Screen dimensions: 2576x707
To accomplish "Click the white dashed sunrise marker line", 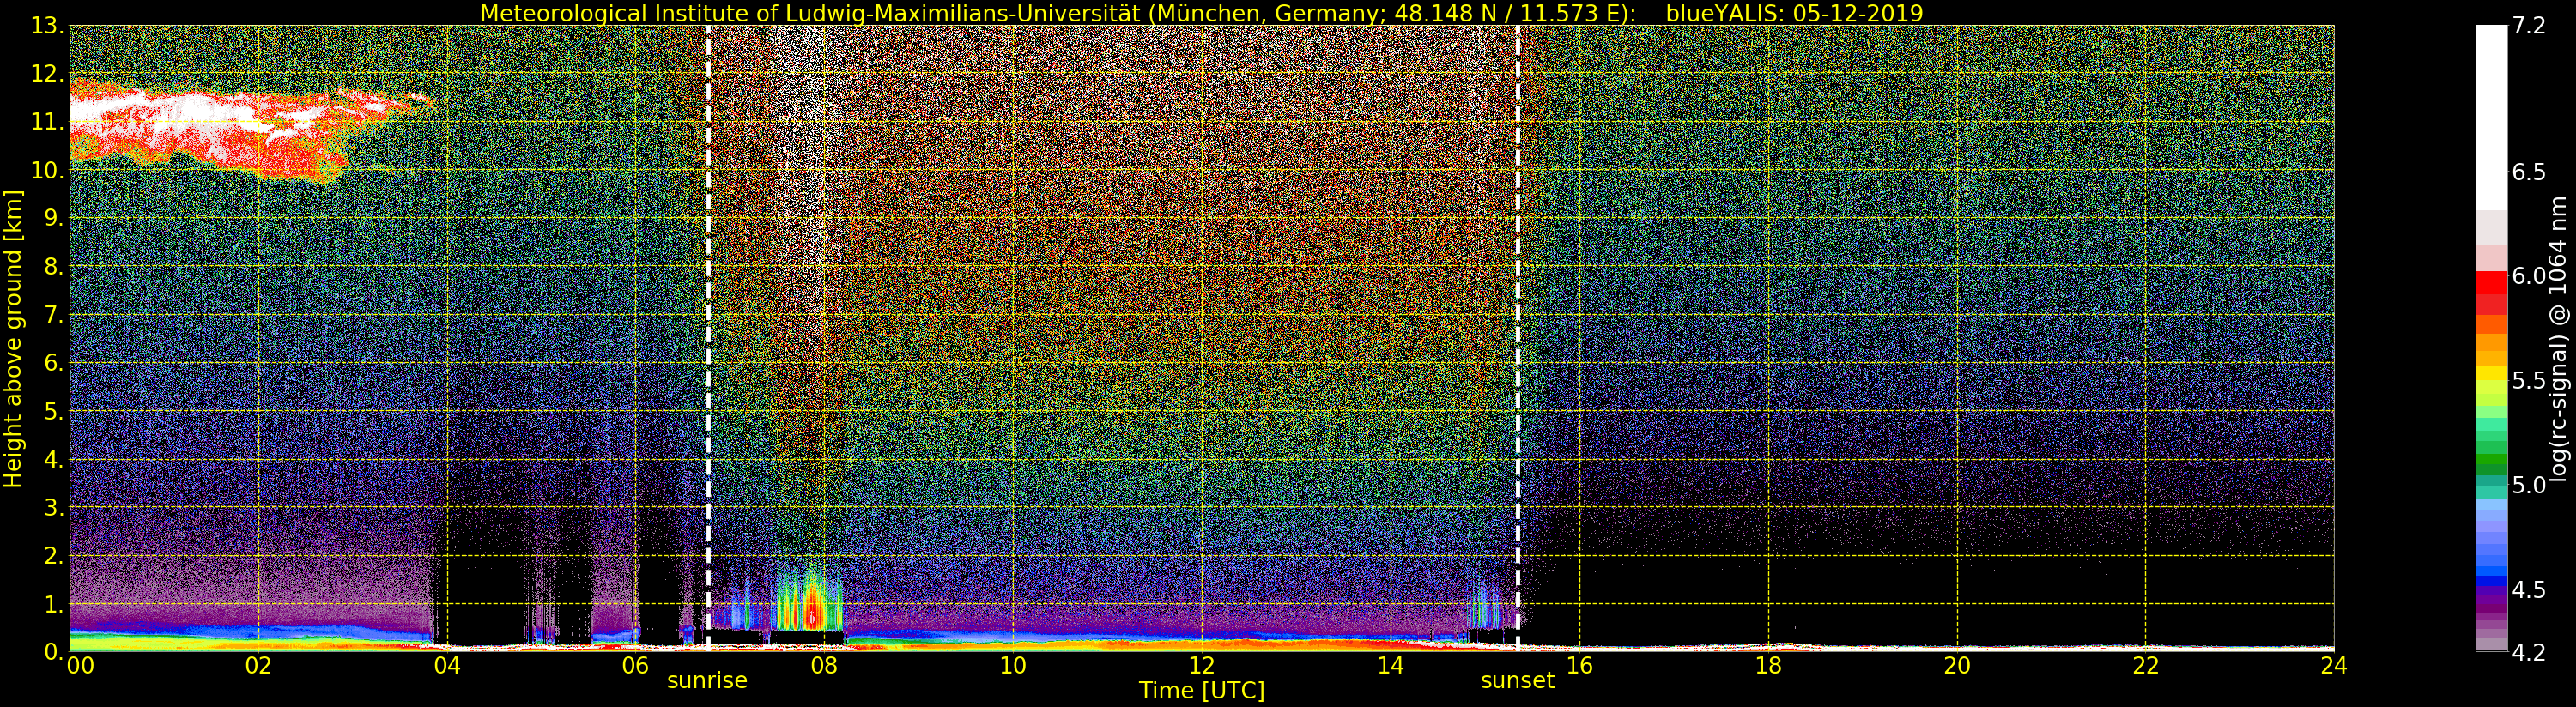I will point(708,339).
